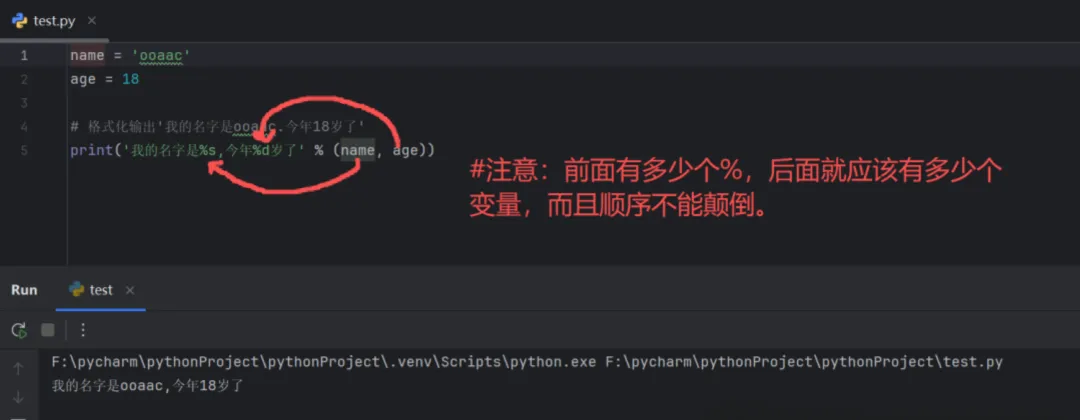Viewport: 1080px width, 420px height.
Task: Stop the running process
Action: [x=48, y=330]
